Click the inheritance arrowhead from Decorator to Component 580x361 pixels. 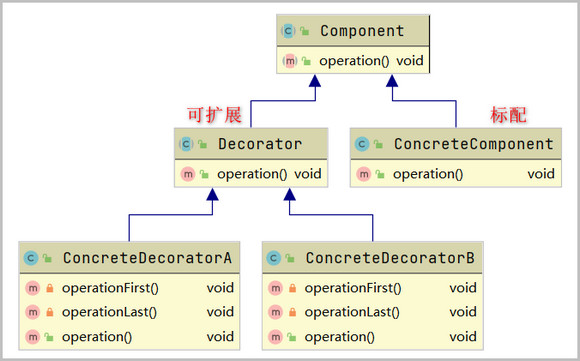315,81
